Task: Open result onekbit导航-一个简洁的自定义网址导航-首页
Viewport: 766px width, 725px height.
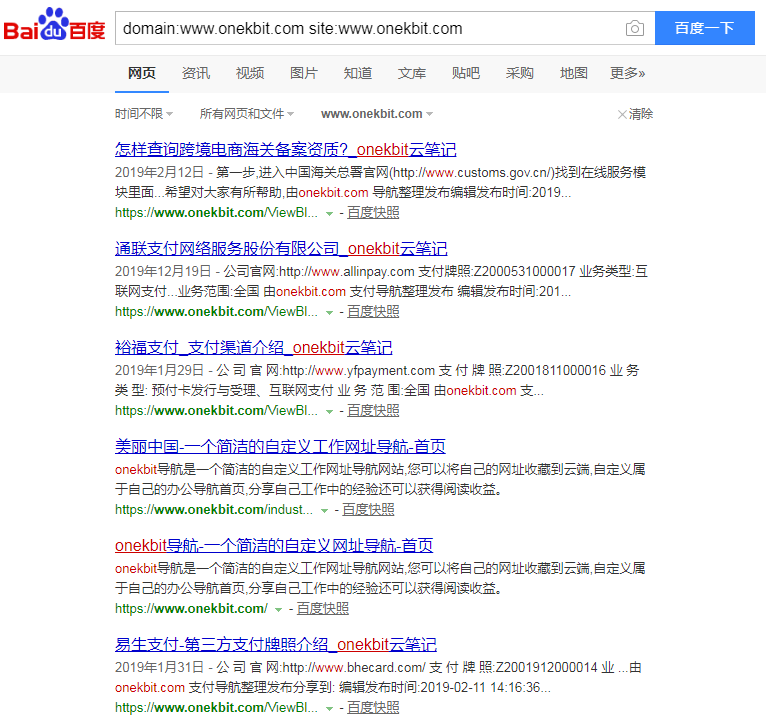Action: tap(274, 545)
